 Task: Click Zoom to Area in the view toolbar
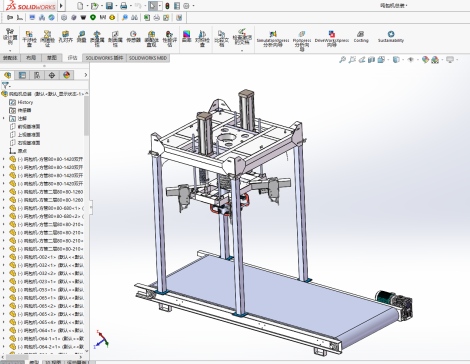pos(352,60)
